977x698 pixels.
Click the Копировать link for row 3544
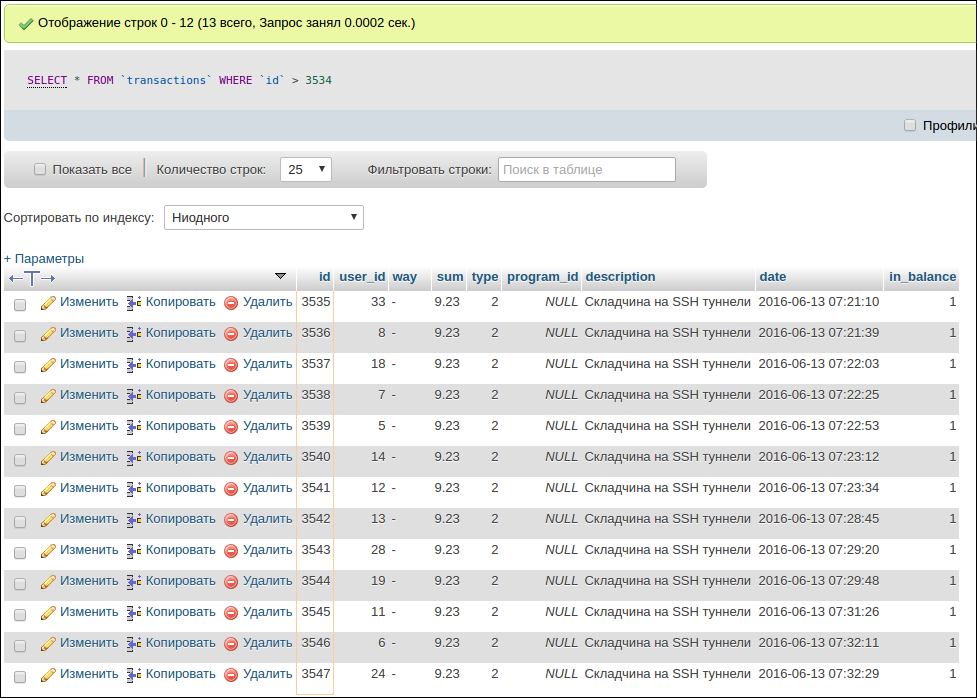(181, 581)
